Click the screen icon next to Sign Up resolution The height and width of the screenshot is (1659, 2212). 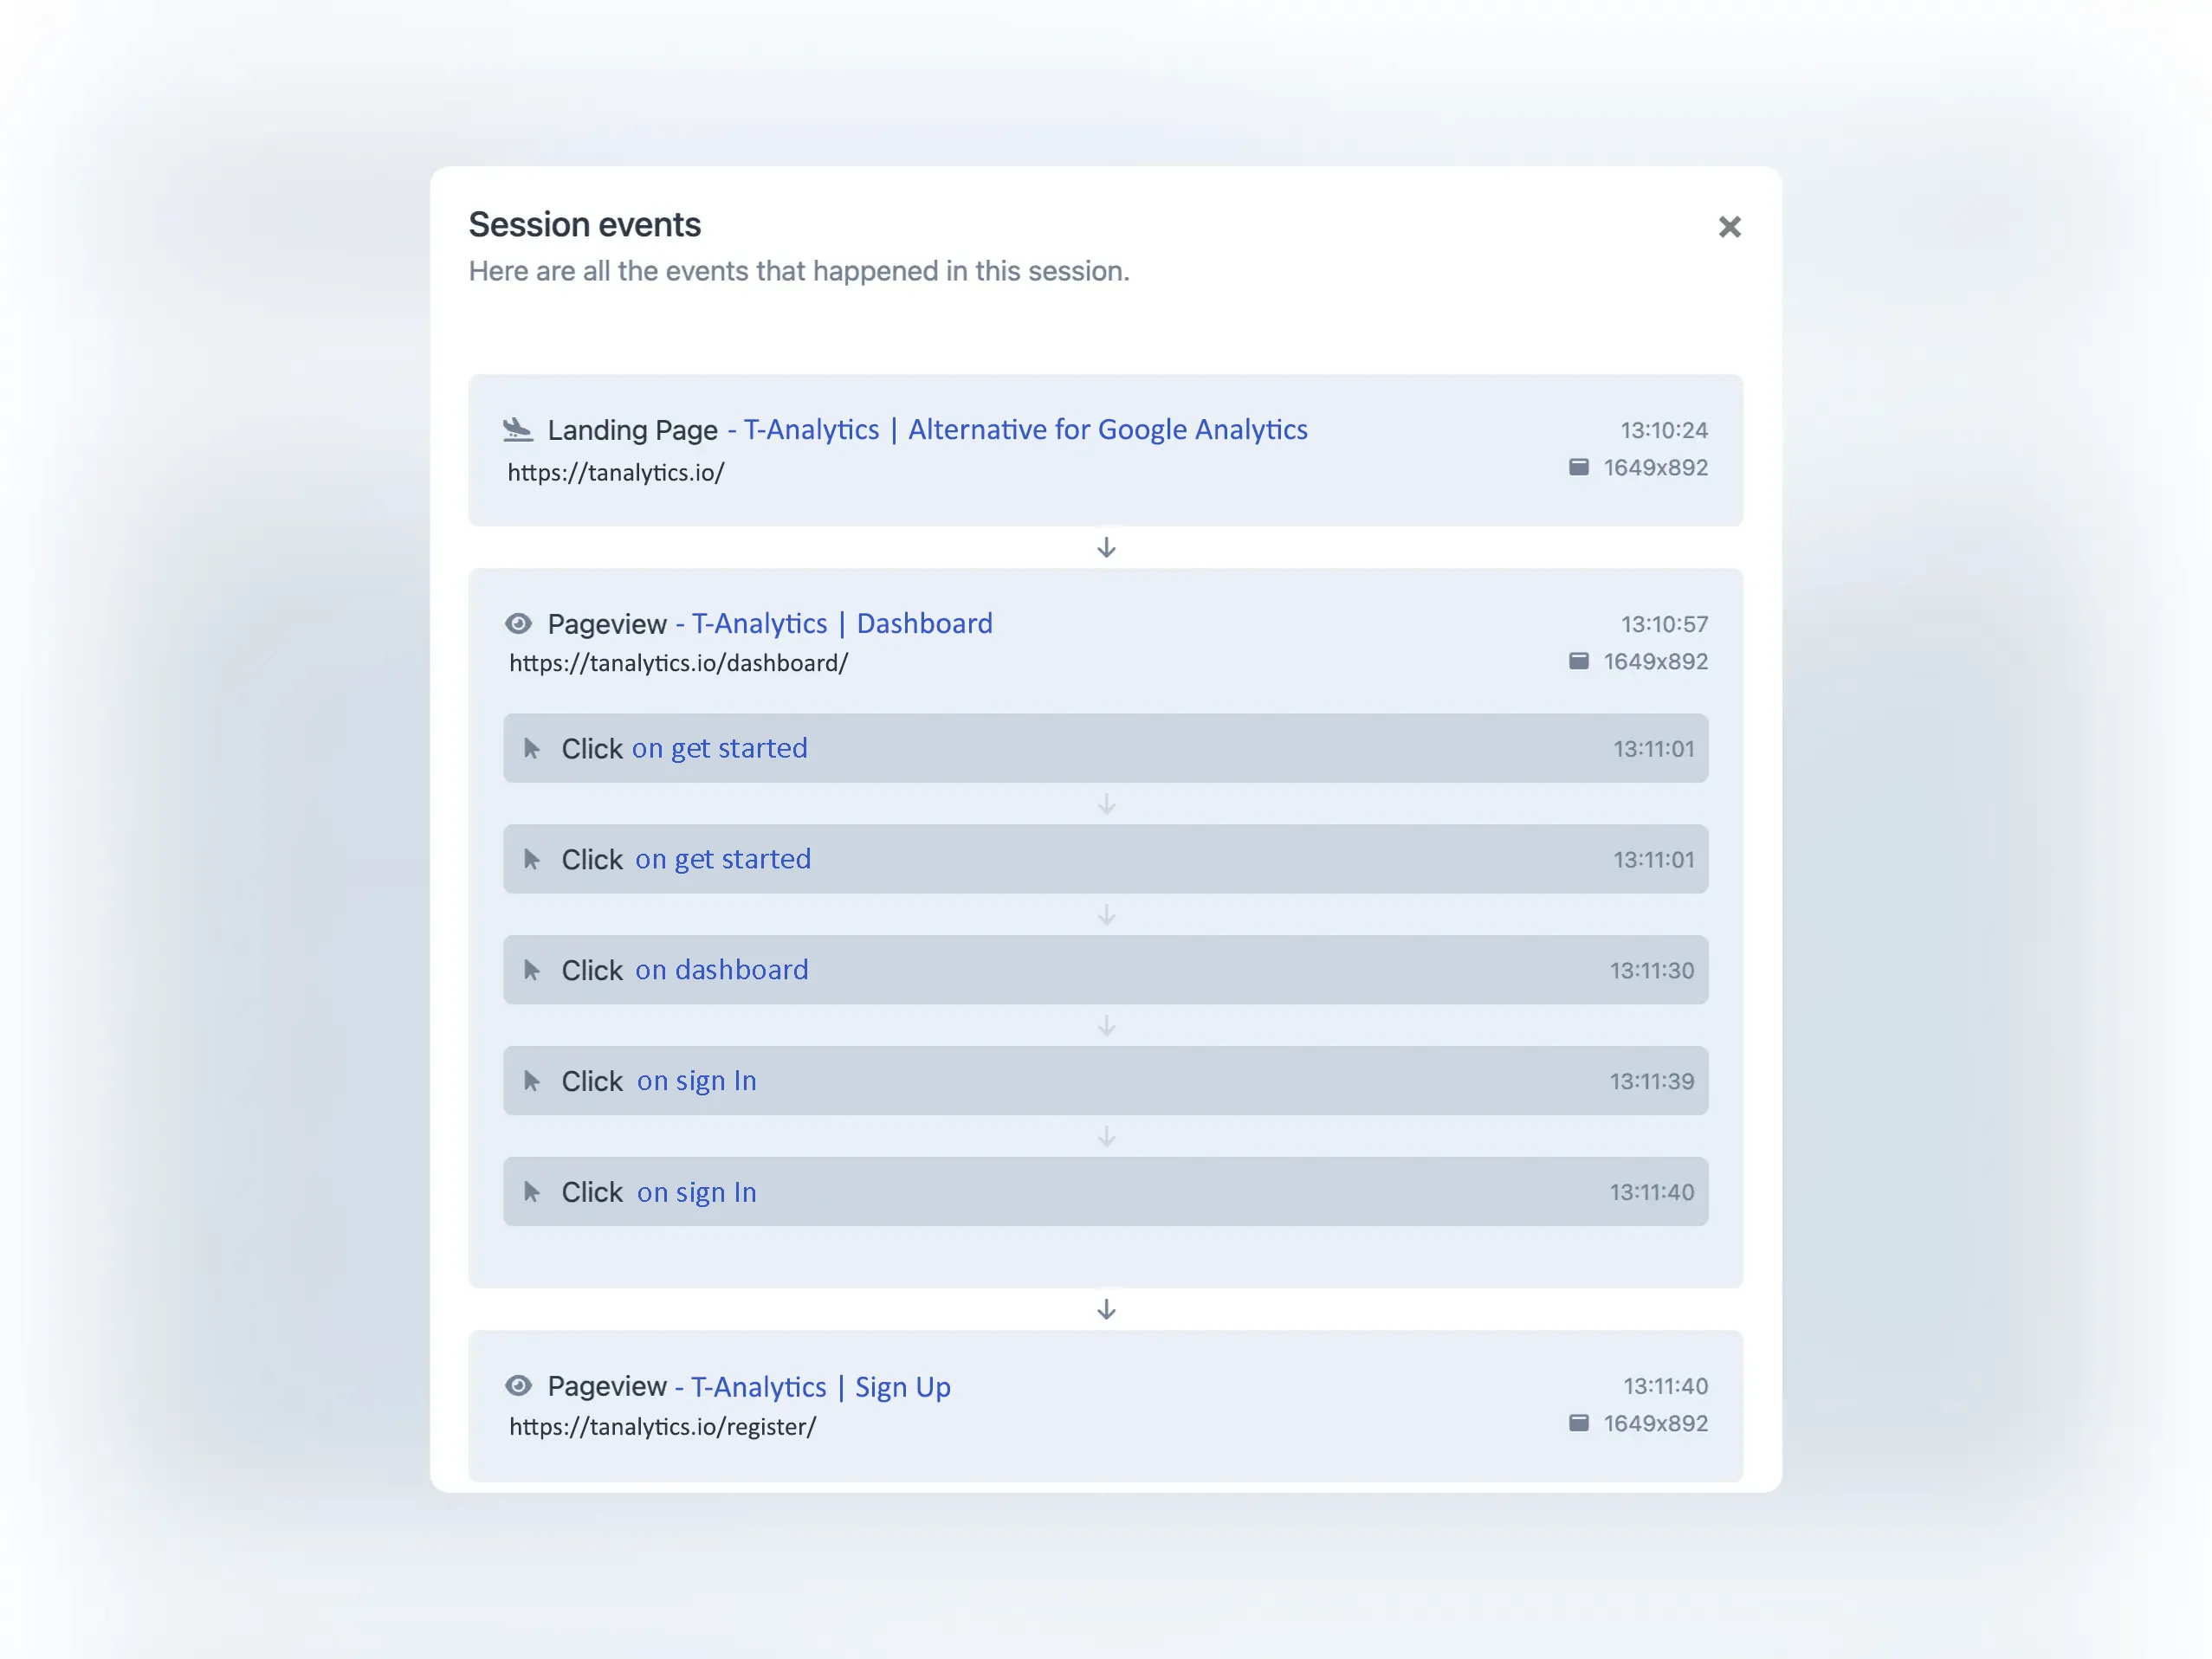[x=1578, y=1423]
